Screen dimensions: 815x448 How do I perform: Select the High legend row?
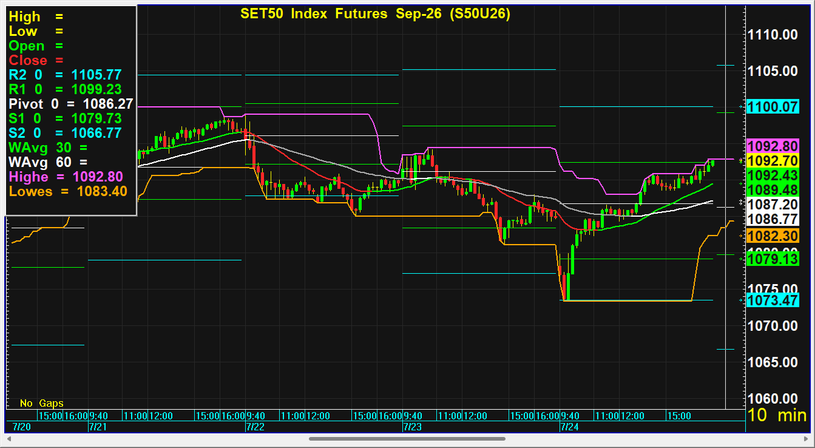tap(36, 17)
